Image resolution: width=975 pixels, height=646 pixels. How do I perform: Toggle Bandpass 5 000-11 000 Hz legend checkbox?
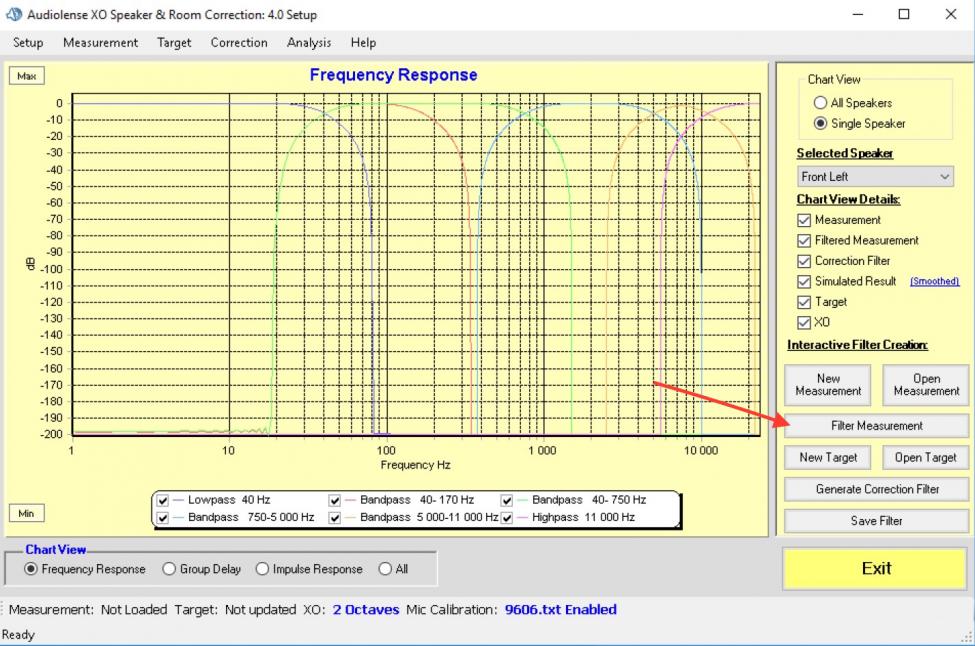[x=335, y=517]
